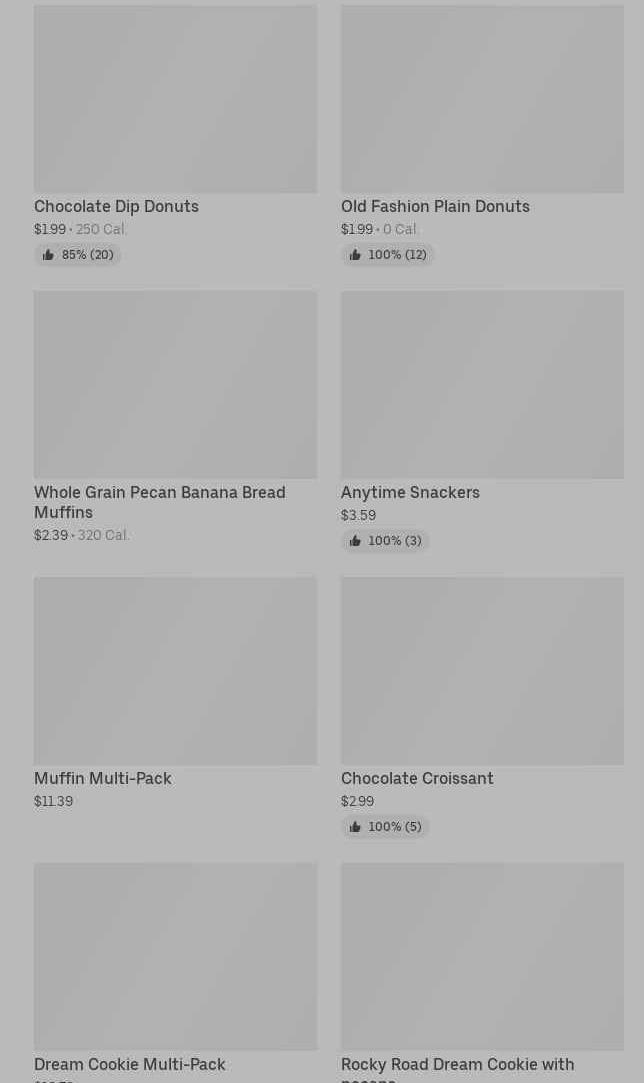The width and height of the screenshot is (644, 1083).
Task: Select the Chocolate Croissant product image
Action: (x=482, y=671)
